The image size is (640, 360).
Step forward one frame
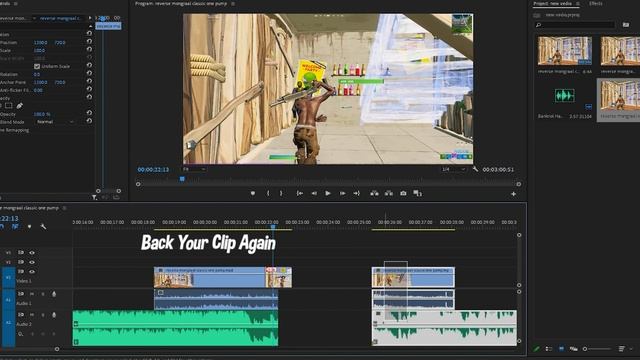pos(342,193)
